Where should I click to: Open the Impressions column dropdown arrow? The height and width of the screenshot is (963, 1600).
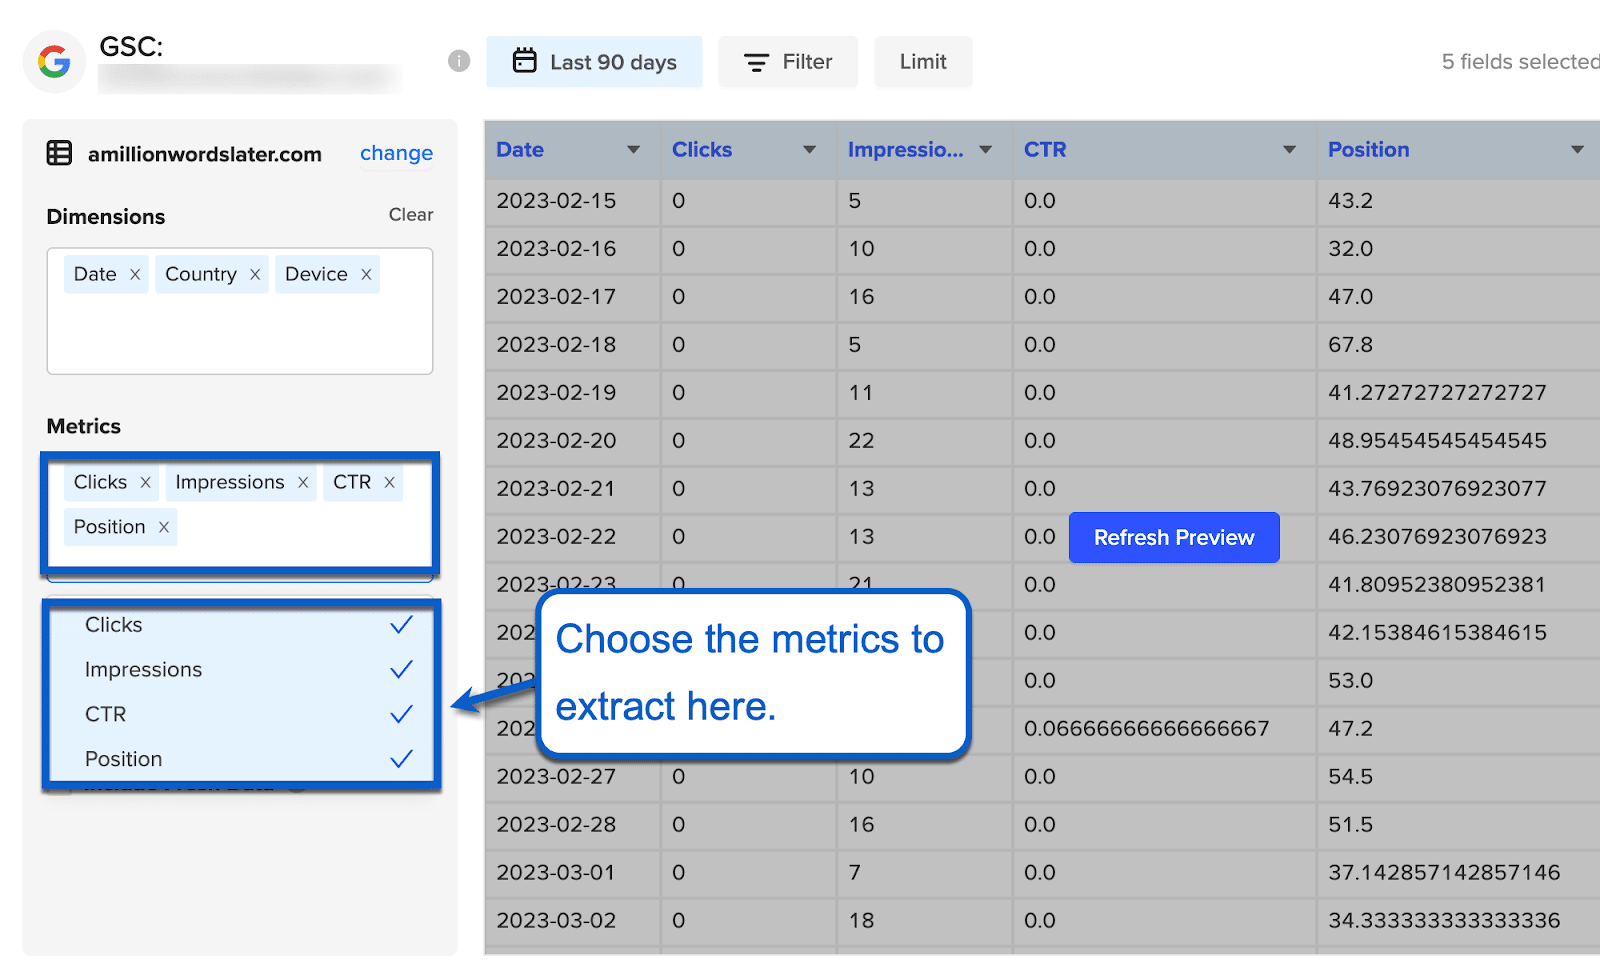tap(985, 150)
